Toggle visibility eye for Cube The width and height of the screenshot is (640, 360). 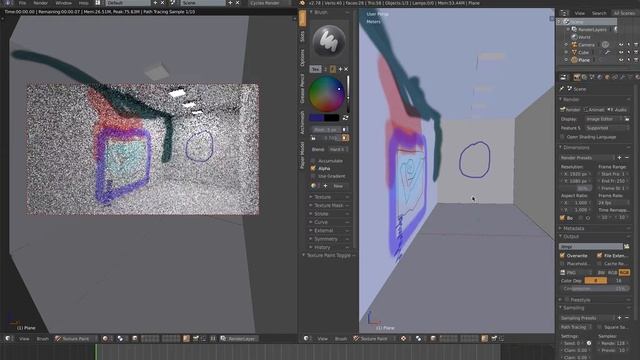621,52
